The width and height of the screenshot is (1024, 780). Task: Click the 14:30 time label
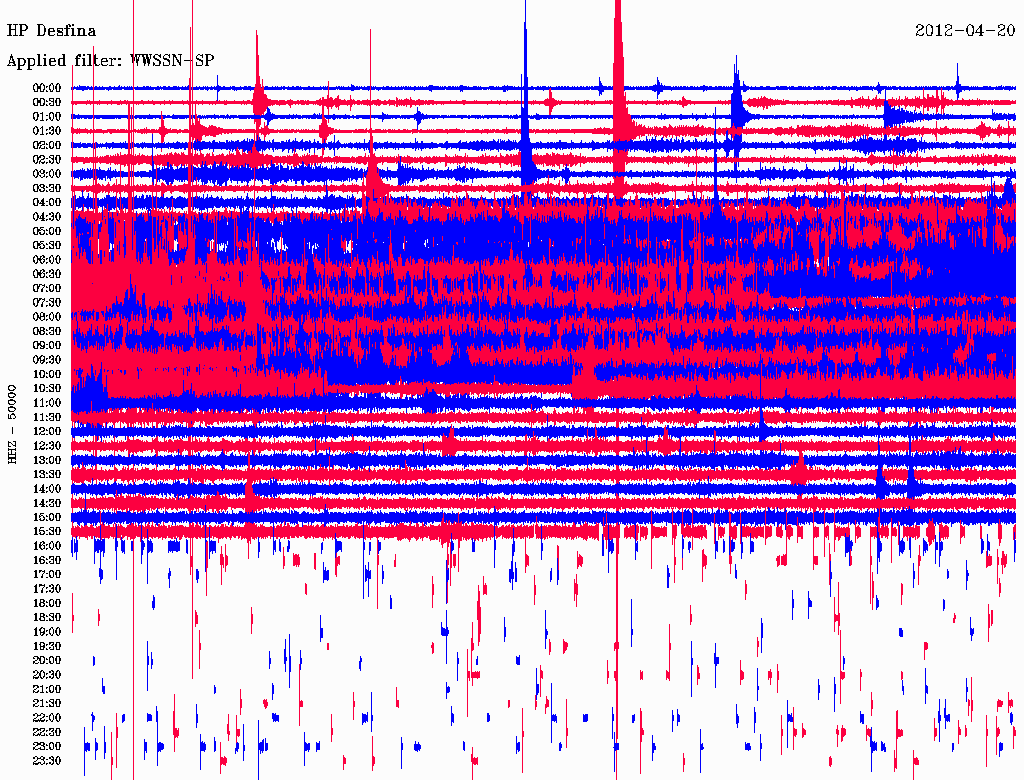tap(47, 503)
